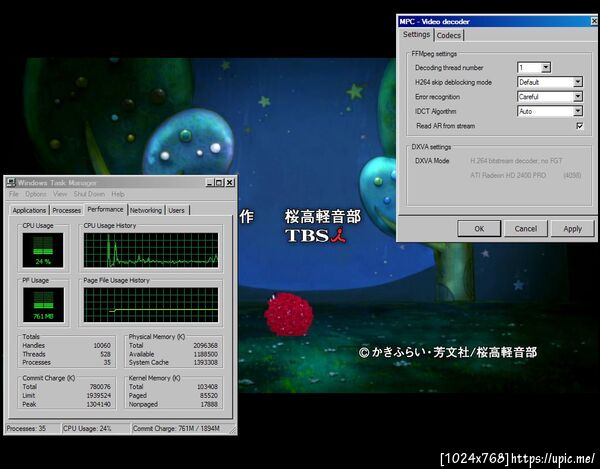Click the Kernel Memory Nonpaged value 17888
Image resolution: width=600 pixels, height=469 pixels.
point(209,404)
